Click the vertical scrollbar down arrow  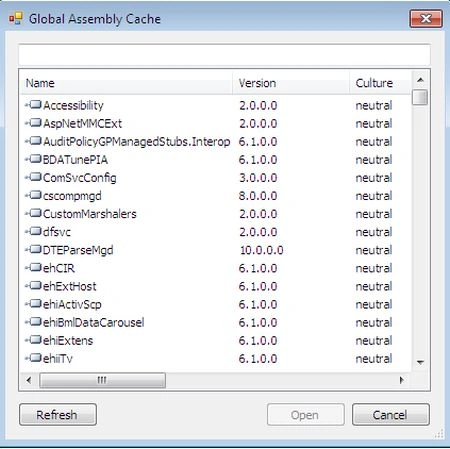420,362
